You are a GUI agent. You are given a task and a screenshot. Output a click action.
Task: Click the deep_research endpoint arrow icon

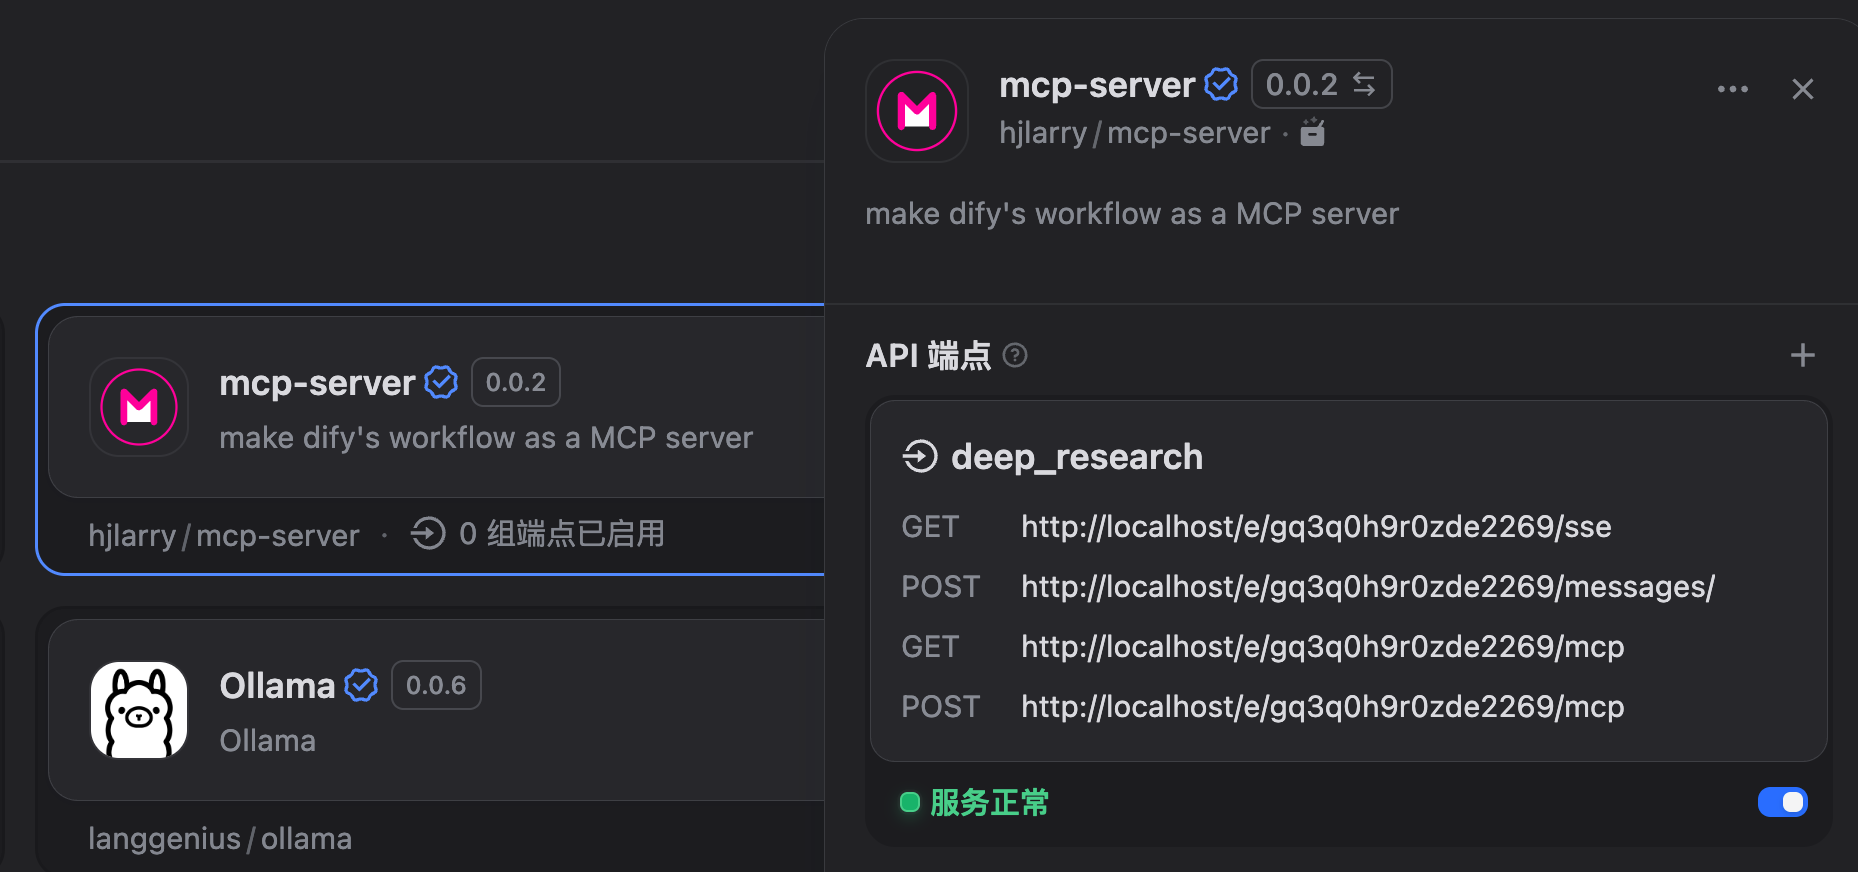coord(920,457)
